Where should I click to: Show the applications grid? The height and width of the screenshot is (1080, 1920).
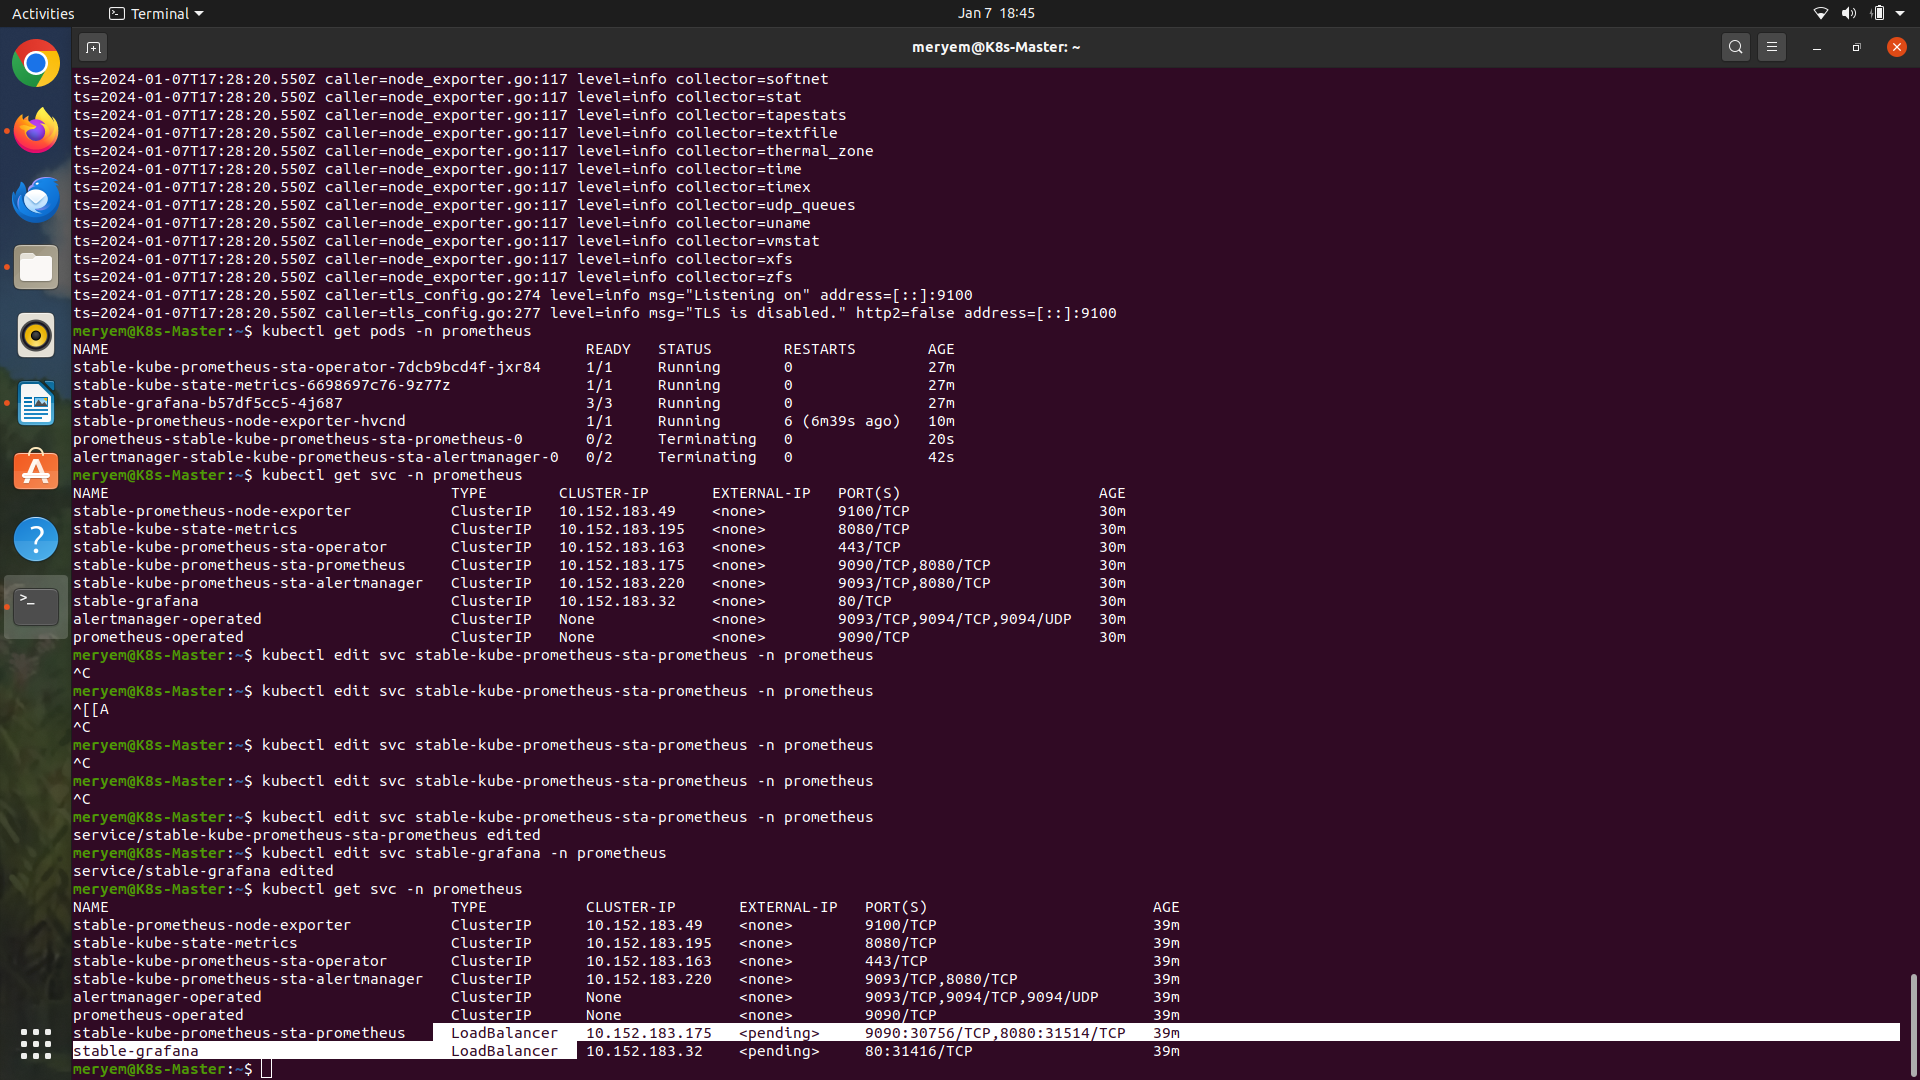pyautogui.click(x=36, y=1044)
